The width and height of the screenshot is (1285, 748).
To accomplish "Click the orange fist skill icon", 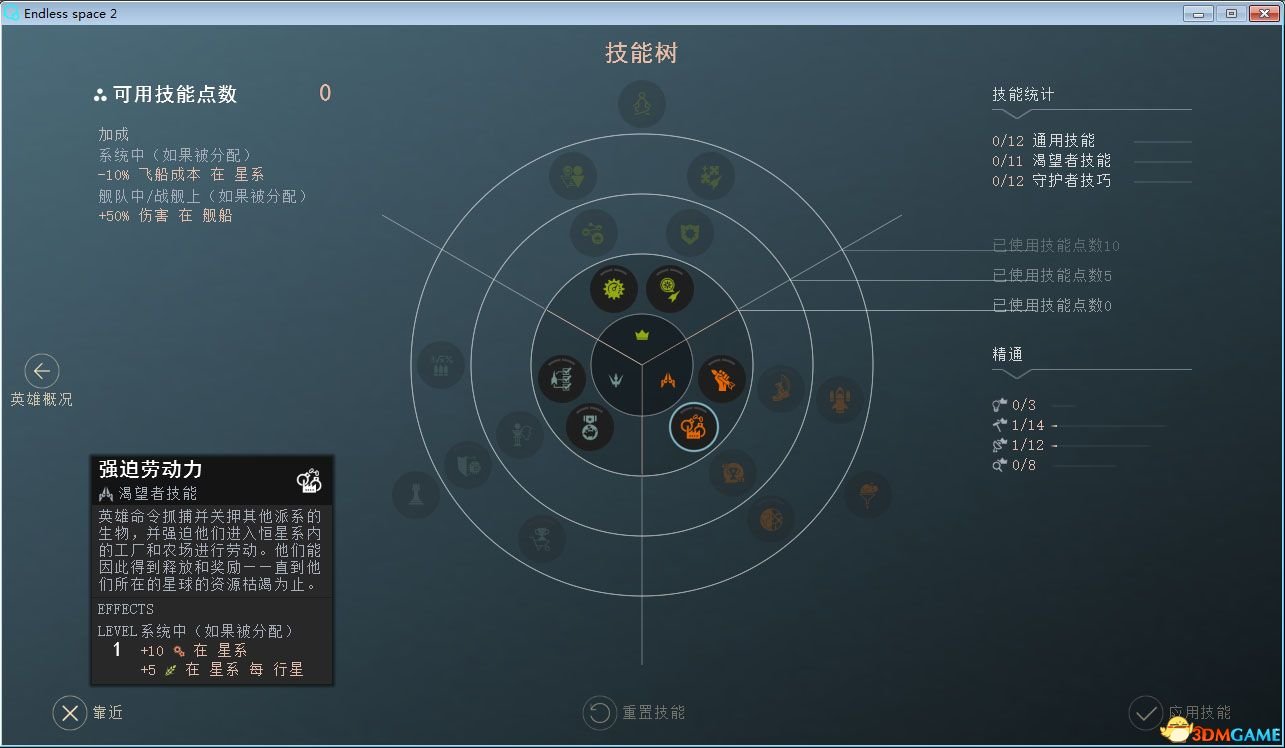I will 721,377.
